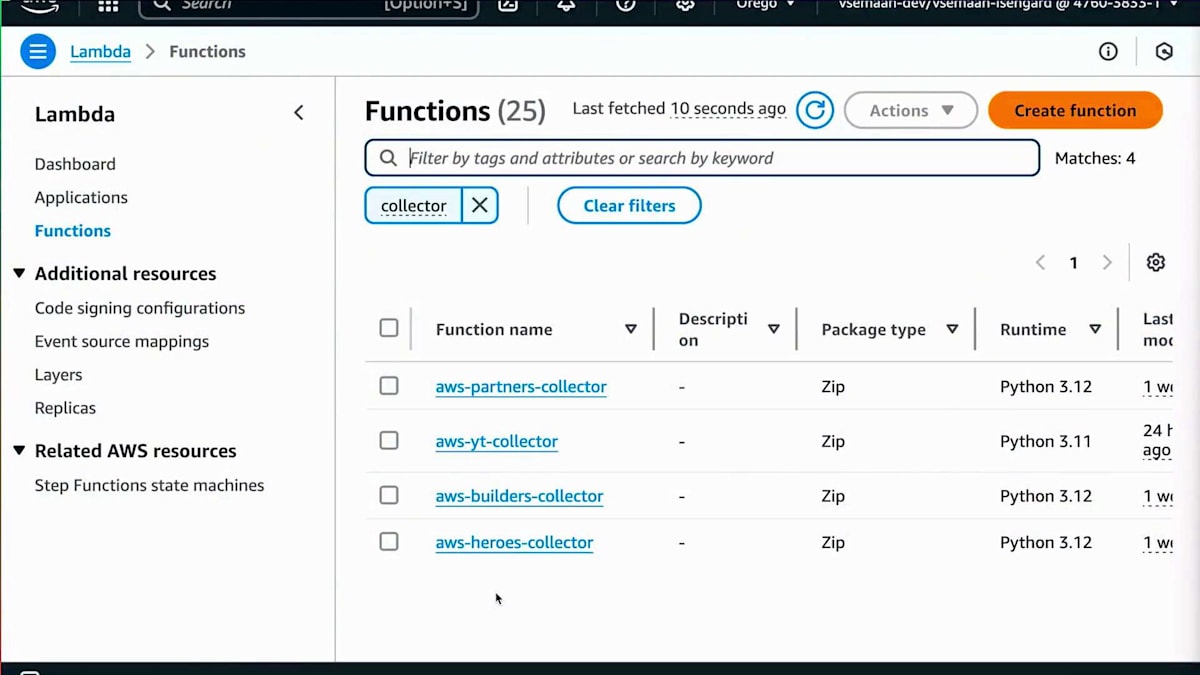Open table preferences gear icon
This screenshot has width=1200, height=675.
1156,262
